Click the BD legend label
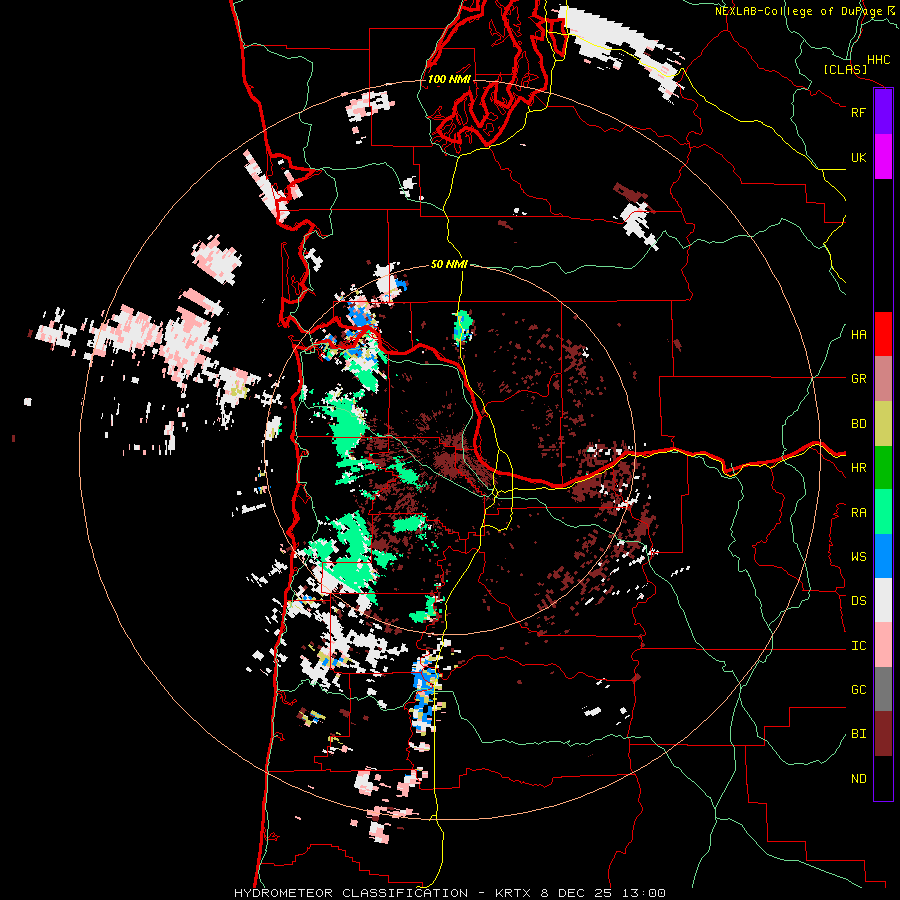 click(858, 424)
